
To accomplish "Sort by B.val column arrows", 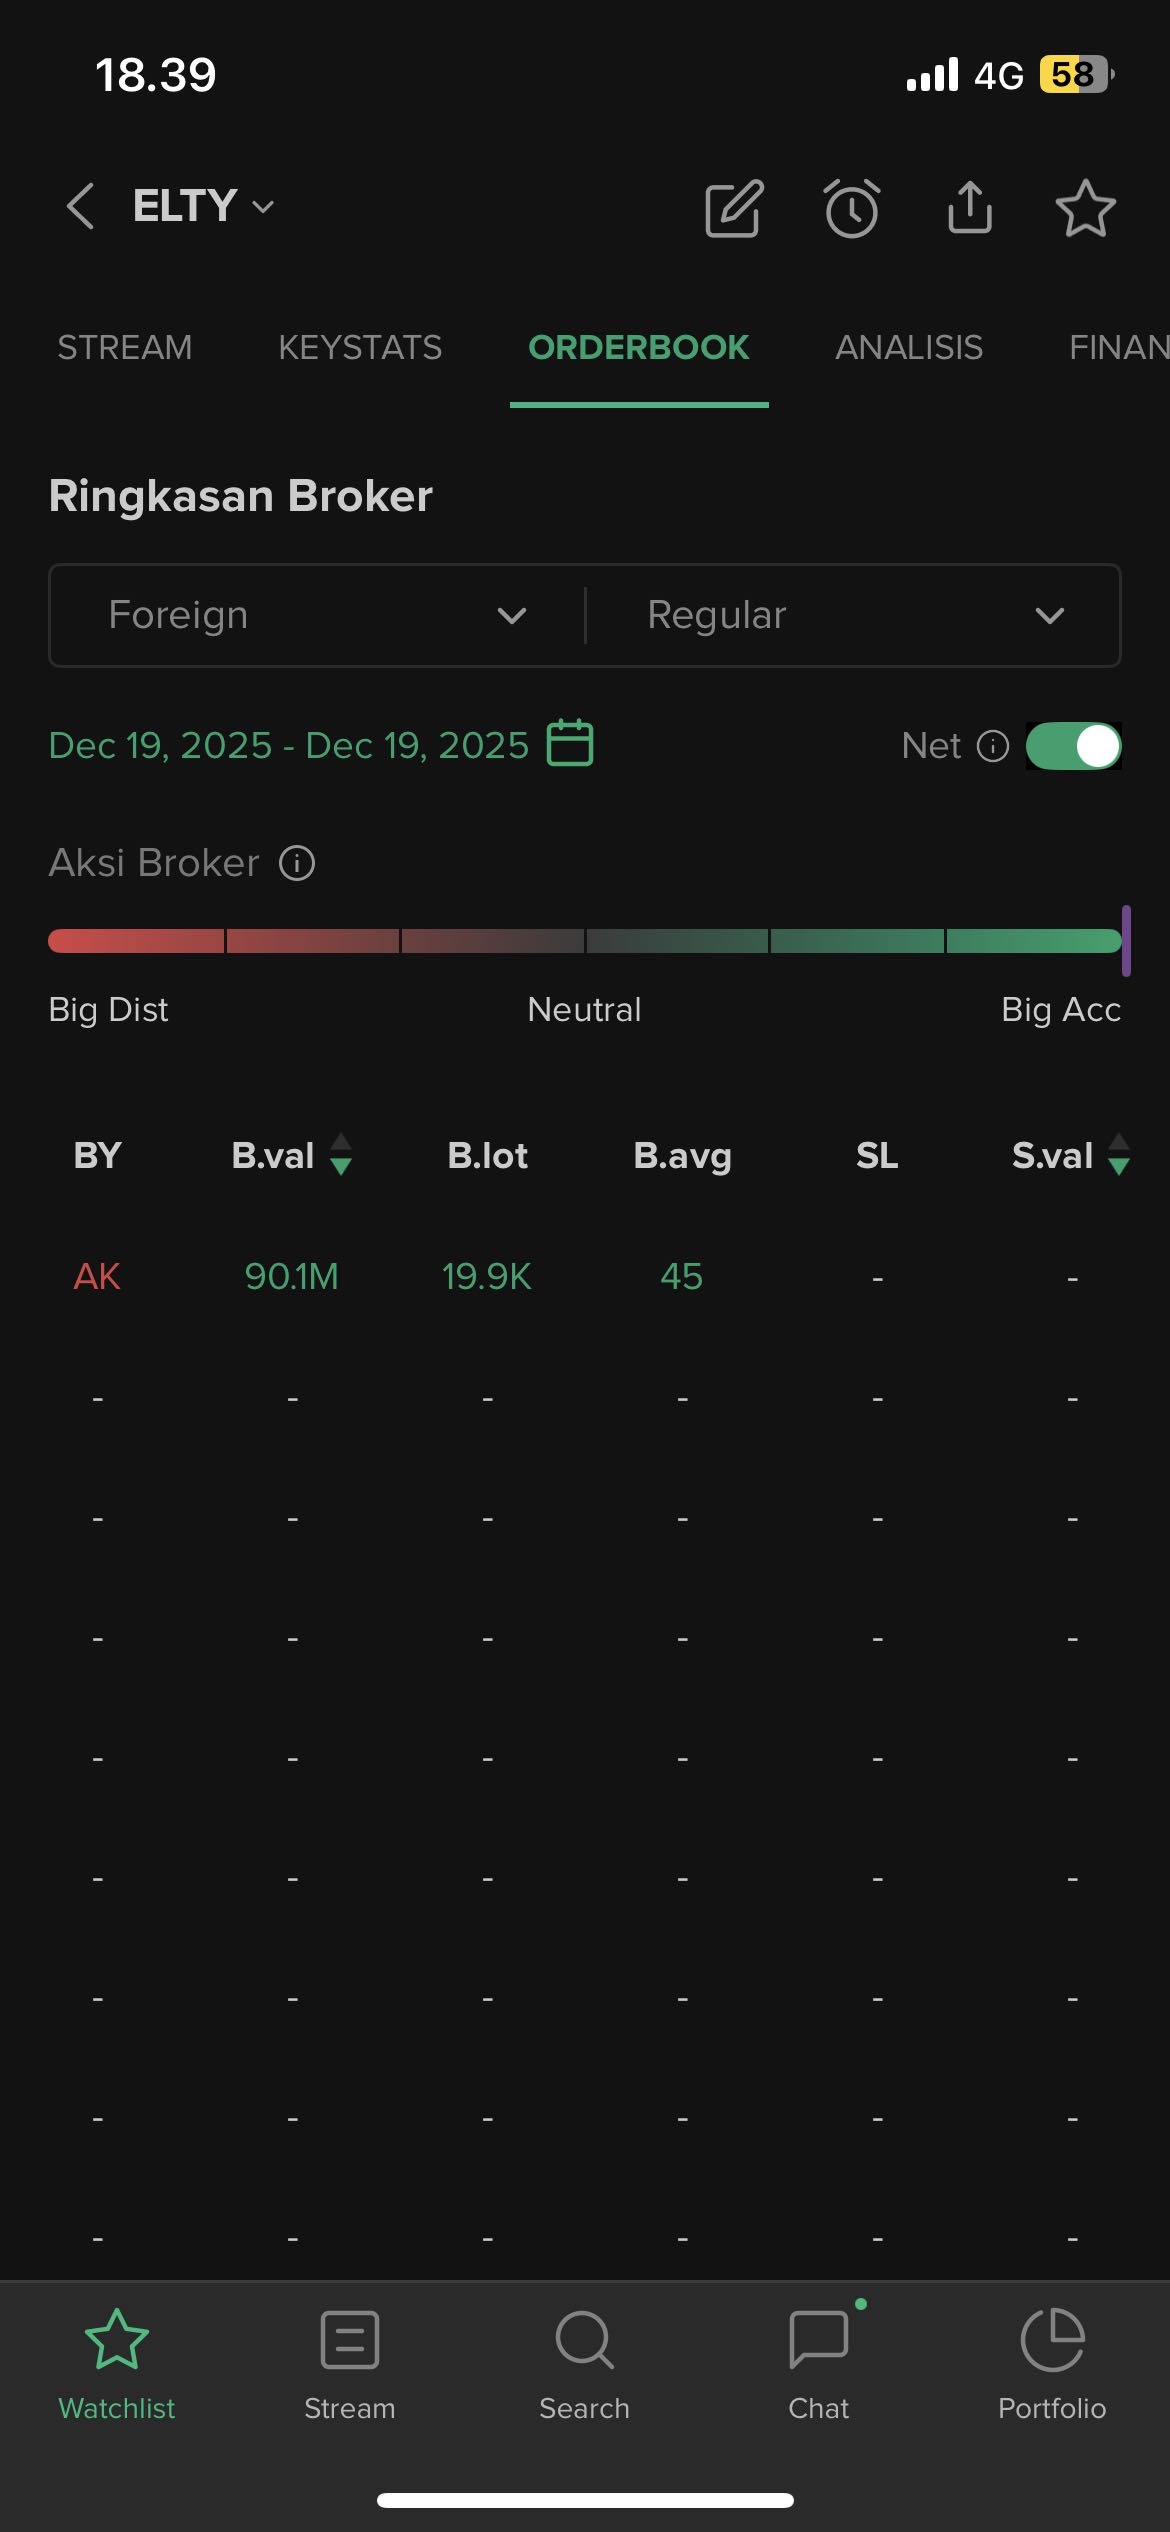I will click(x=341, y=1155).
